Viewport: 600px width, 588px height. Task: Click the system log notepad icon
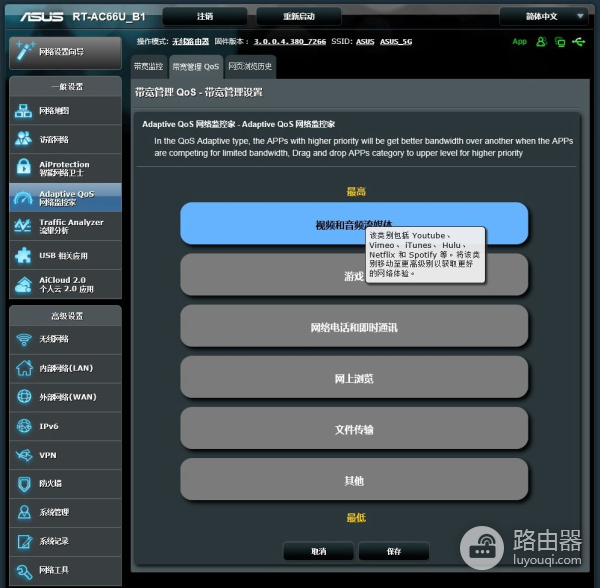(x=24, y=541)
